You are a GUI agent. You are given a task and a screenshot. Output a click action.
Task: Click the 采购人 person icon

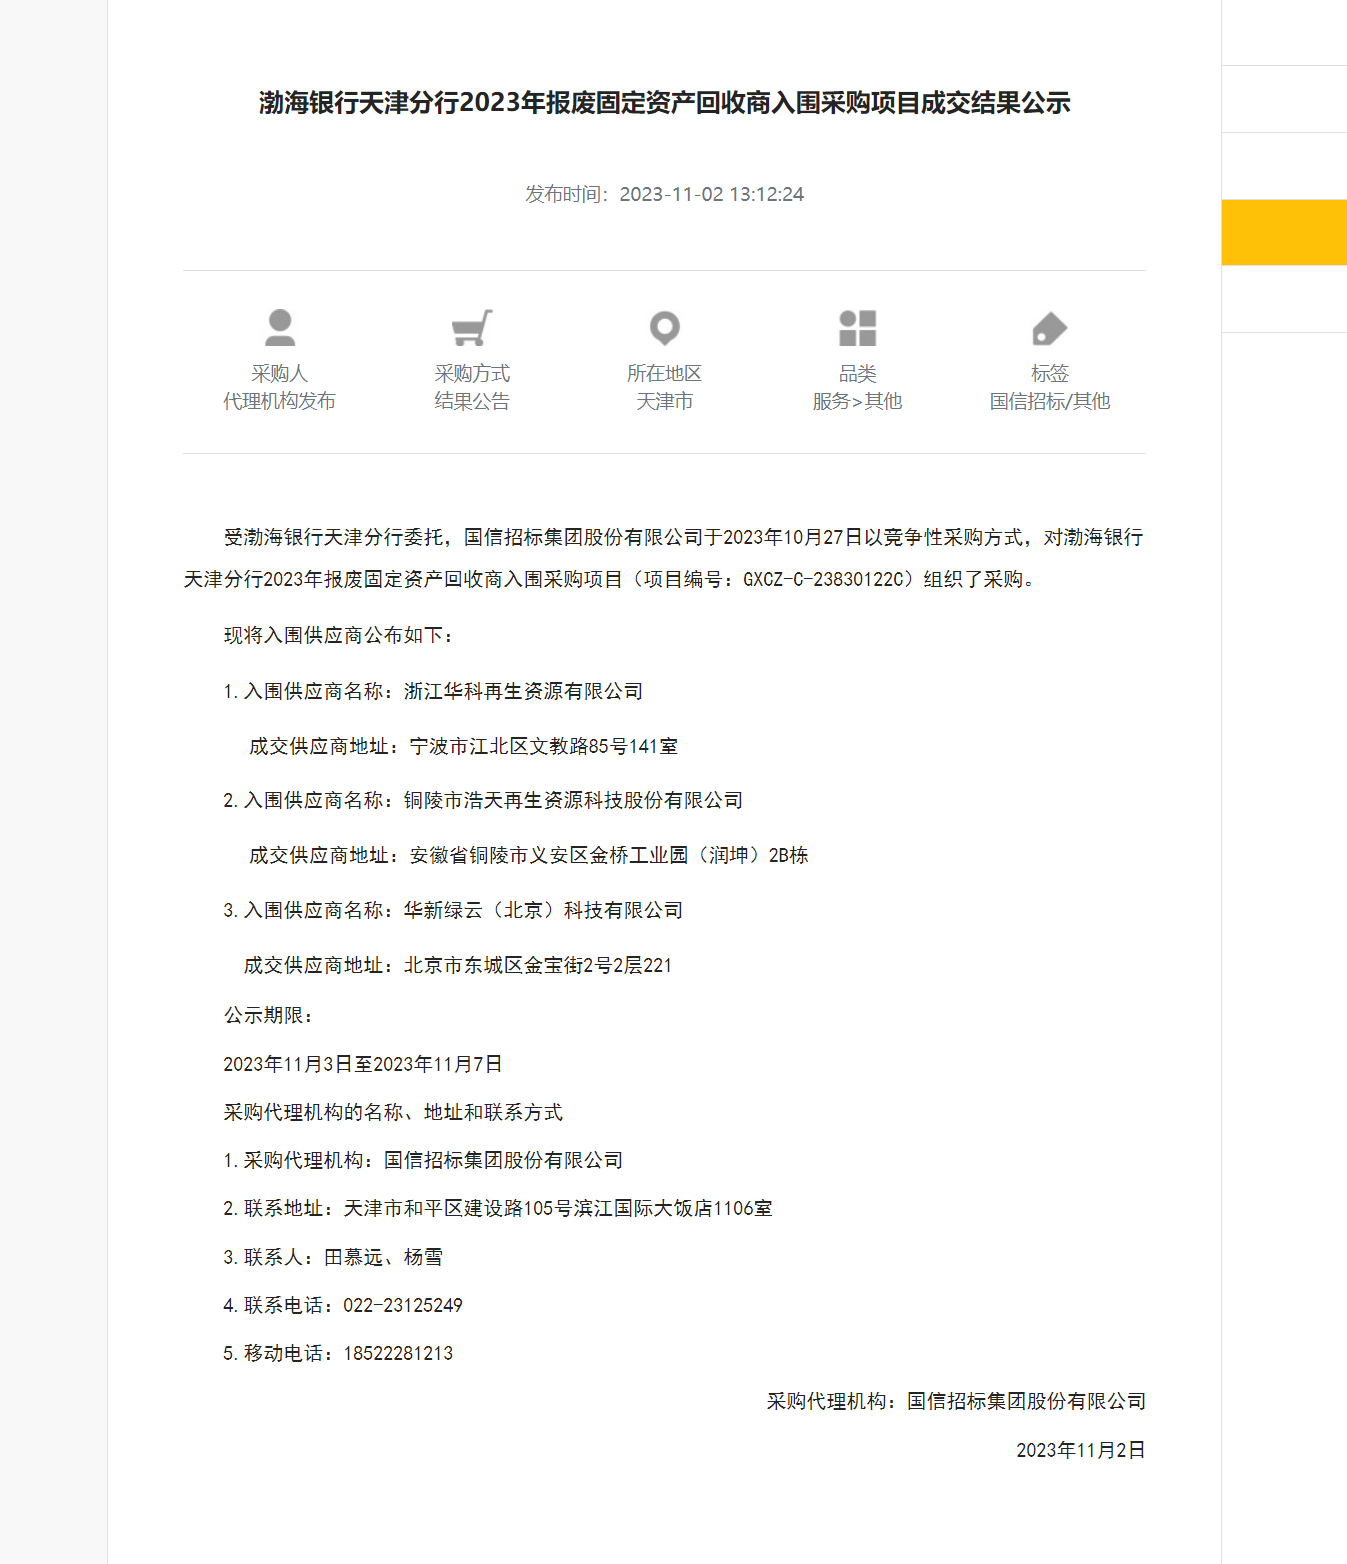point(279,328)
